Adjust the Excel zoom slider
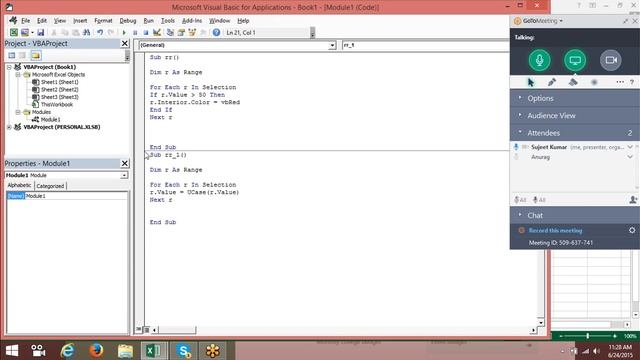The width and height of the screenshot is (640, 360). tap(588, 336)
